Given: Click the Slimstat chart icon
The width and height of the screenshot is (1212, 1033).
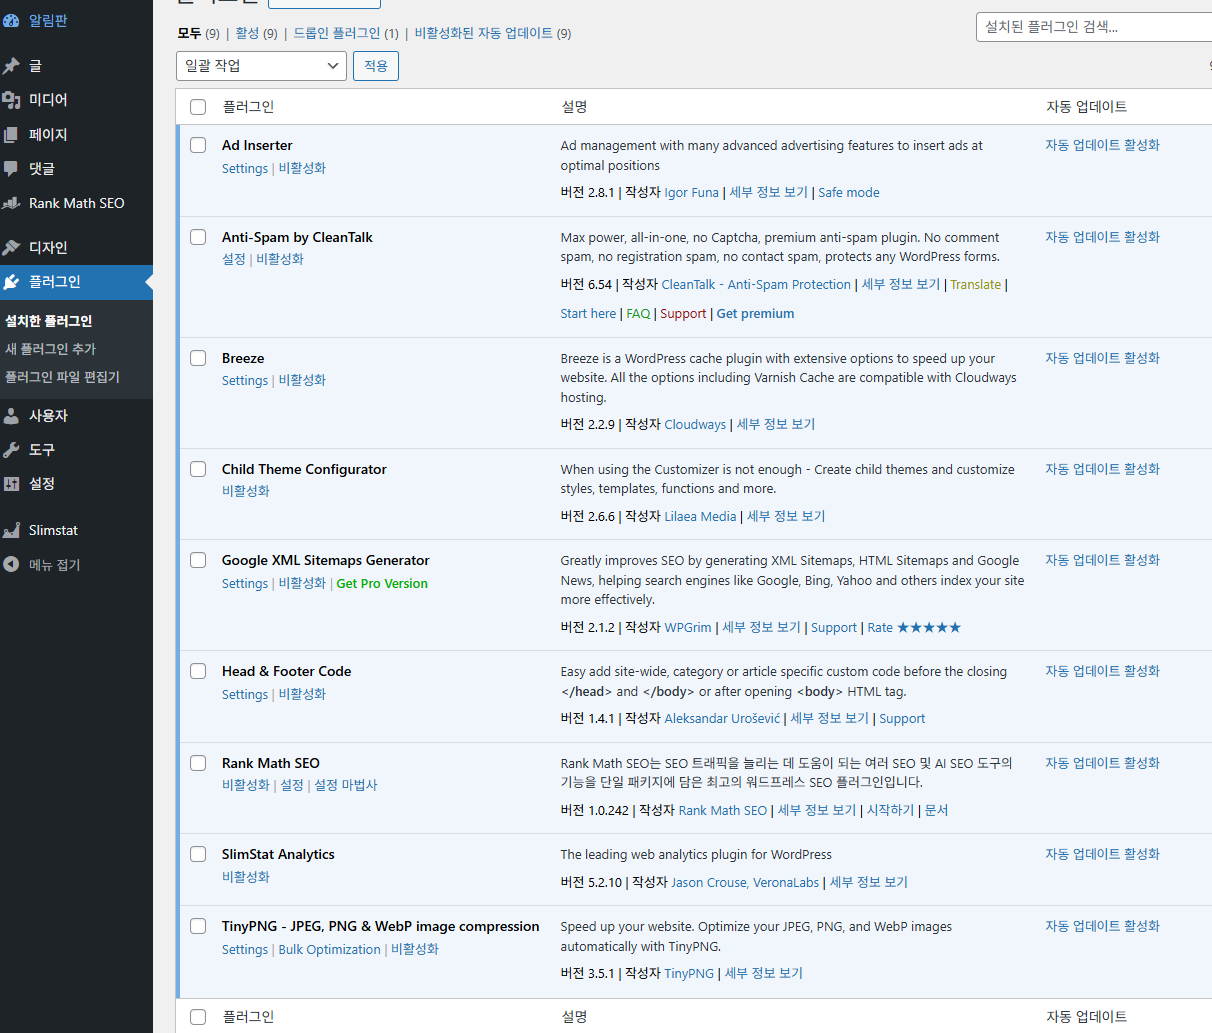Looking at the screenshot, I should (x=11, y=530).
